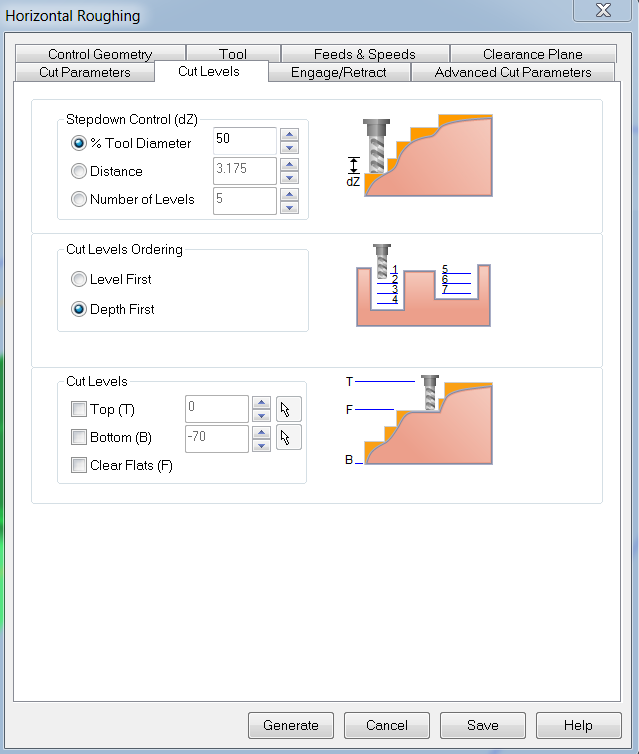Select the Distance radio button
Screen dimensions: 639x754
pyautogui.click(x=78, y=171)
